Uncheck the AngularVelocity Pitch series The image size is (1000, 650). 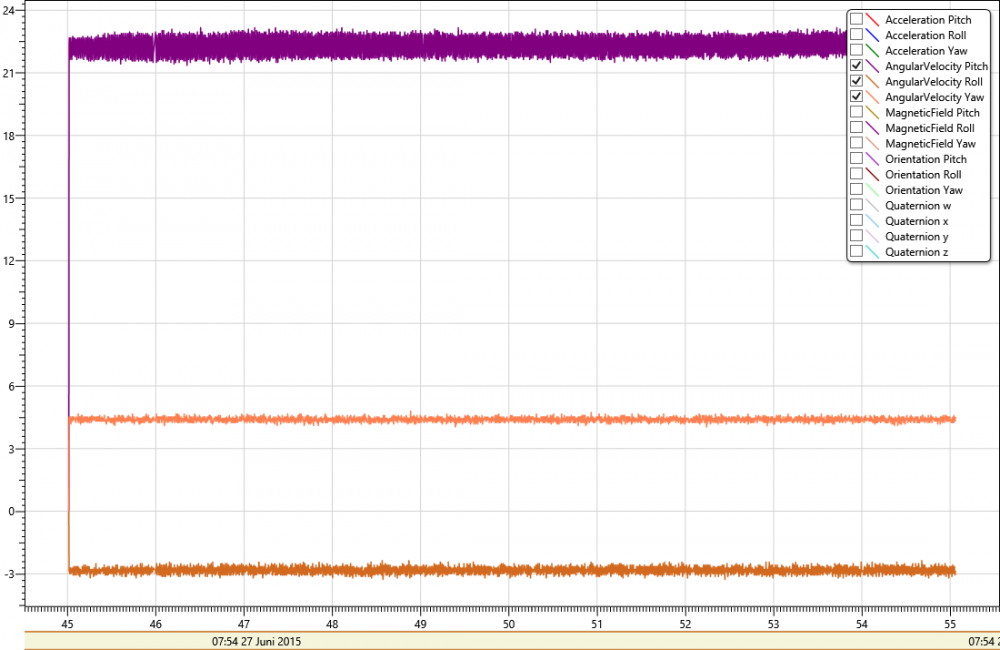(x=856, y=66)
